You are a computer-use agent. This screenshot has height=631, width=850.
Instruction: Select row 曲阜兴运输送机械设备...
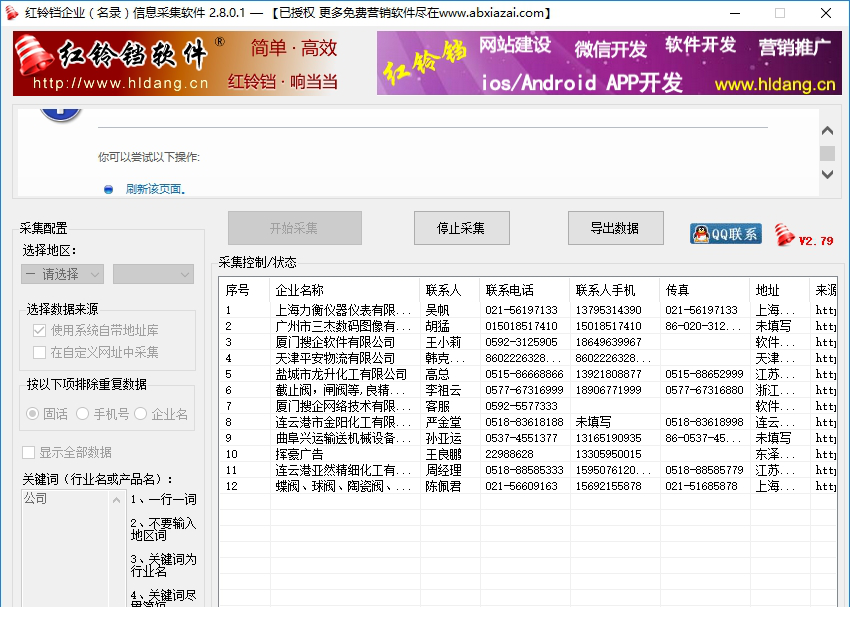[x=528, y=438]
